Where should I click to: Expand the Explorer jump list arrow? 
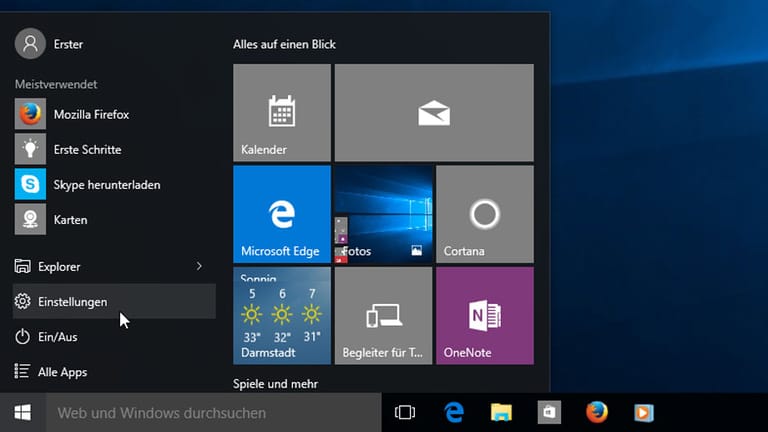pyautogui.click(x=199, y=266)
